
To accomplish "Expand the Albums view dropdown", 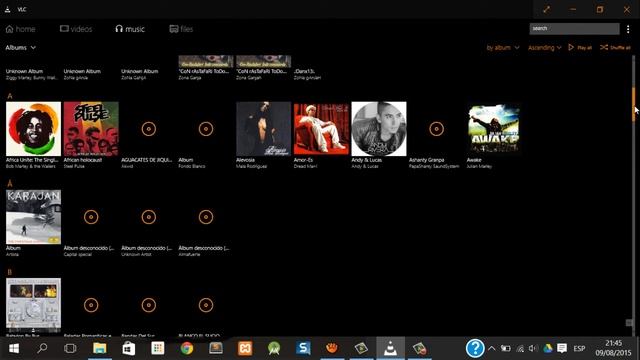I will coord(20,48).
